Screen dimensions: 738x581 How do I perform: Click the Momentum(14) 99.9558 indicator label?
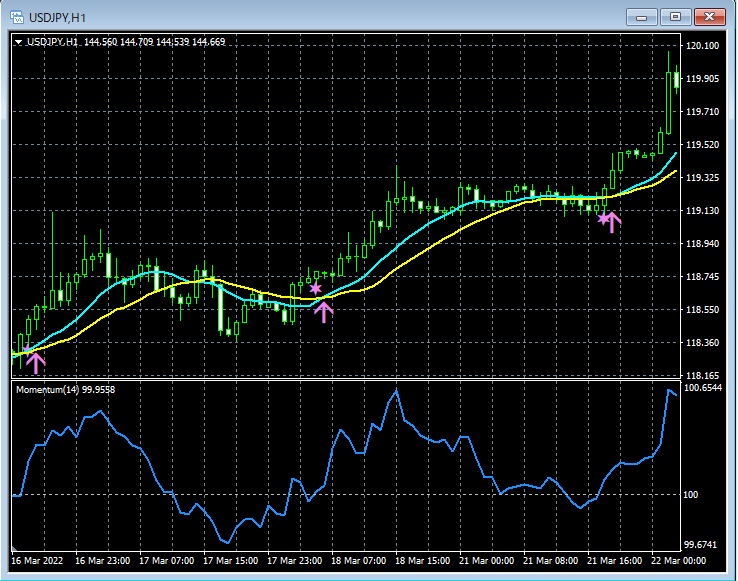coord(65,390)
